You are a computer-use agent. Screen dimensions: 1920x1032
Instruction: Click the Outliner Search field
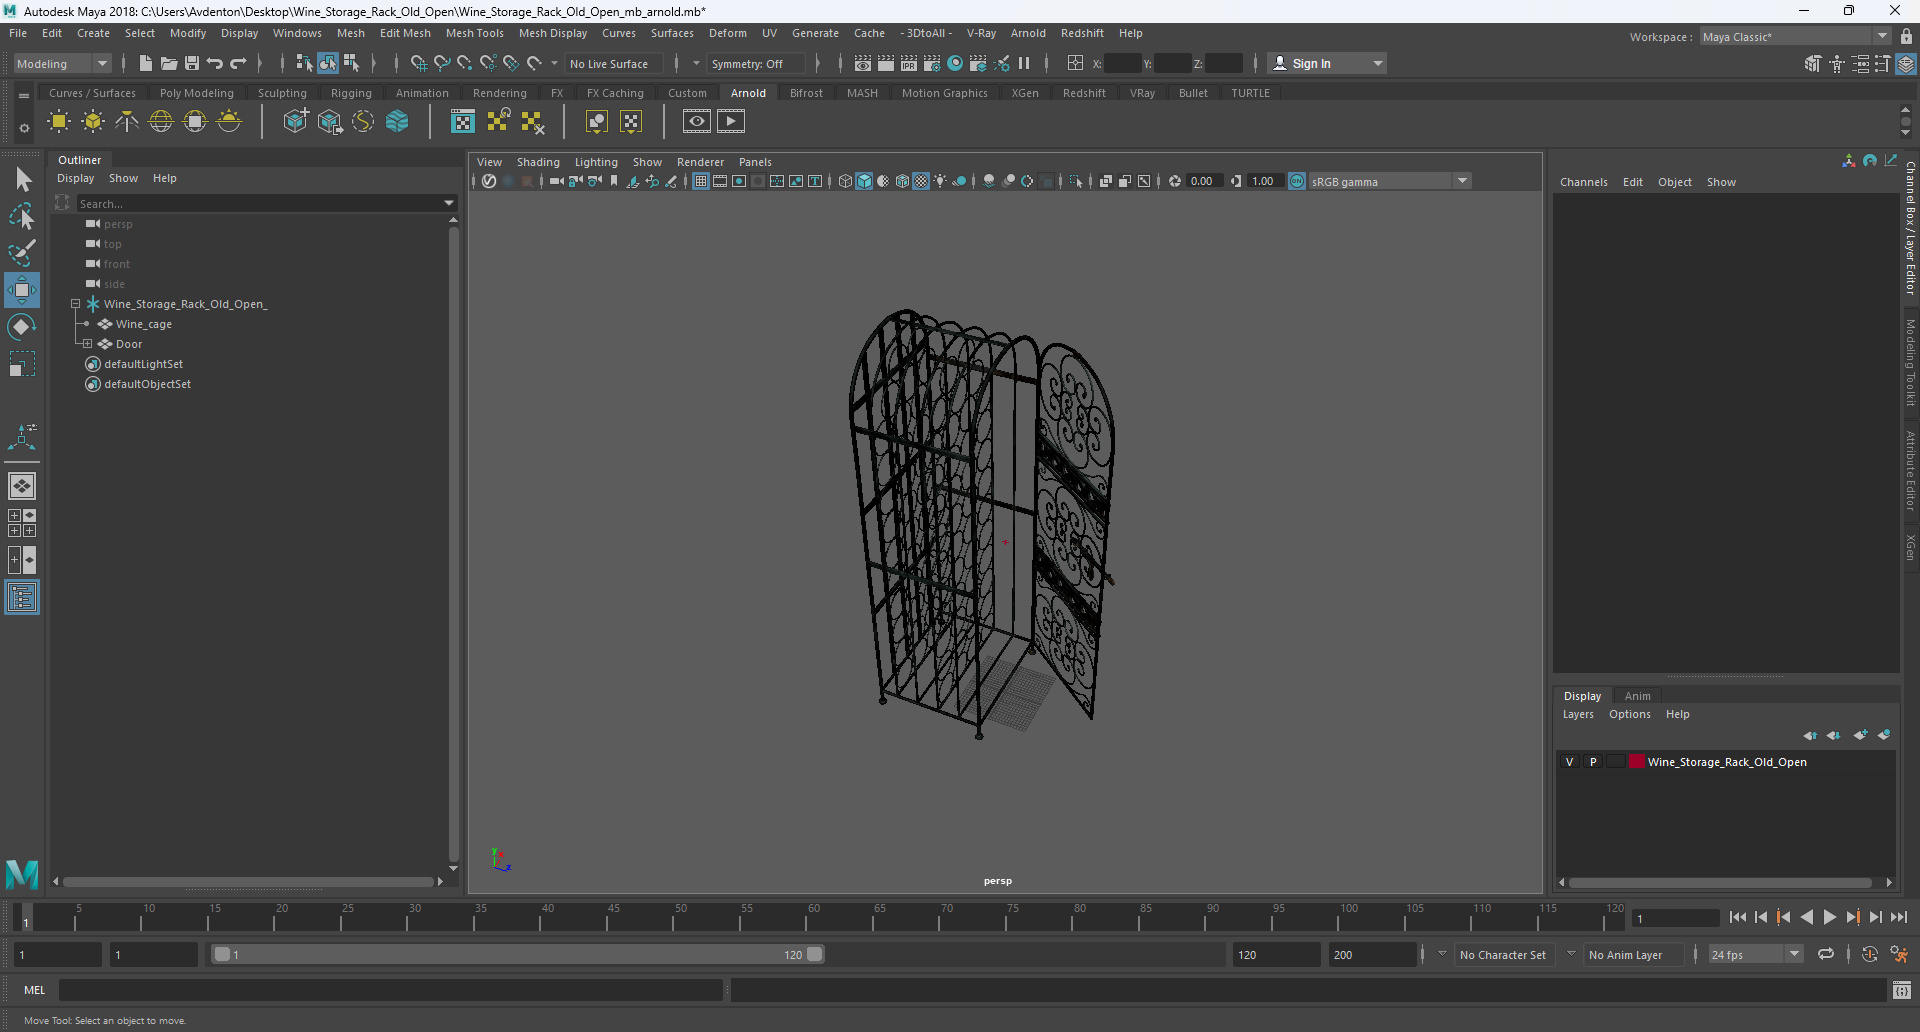(259, 203)
